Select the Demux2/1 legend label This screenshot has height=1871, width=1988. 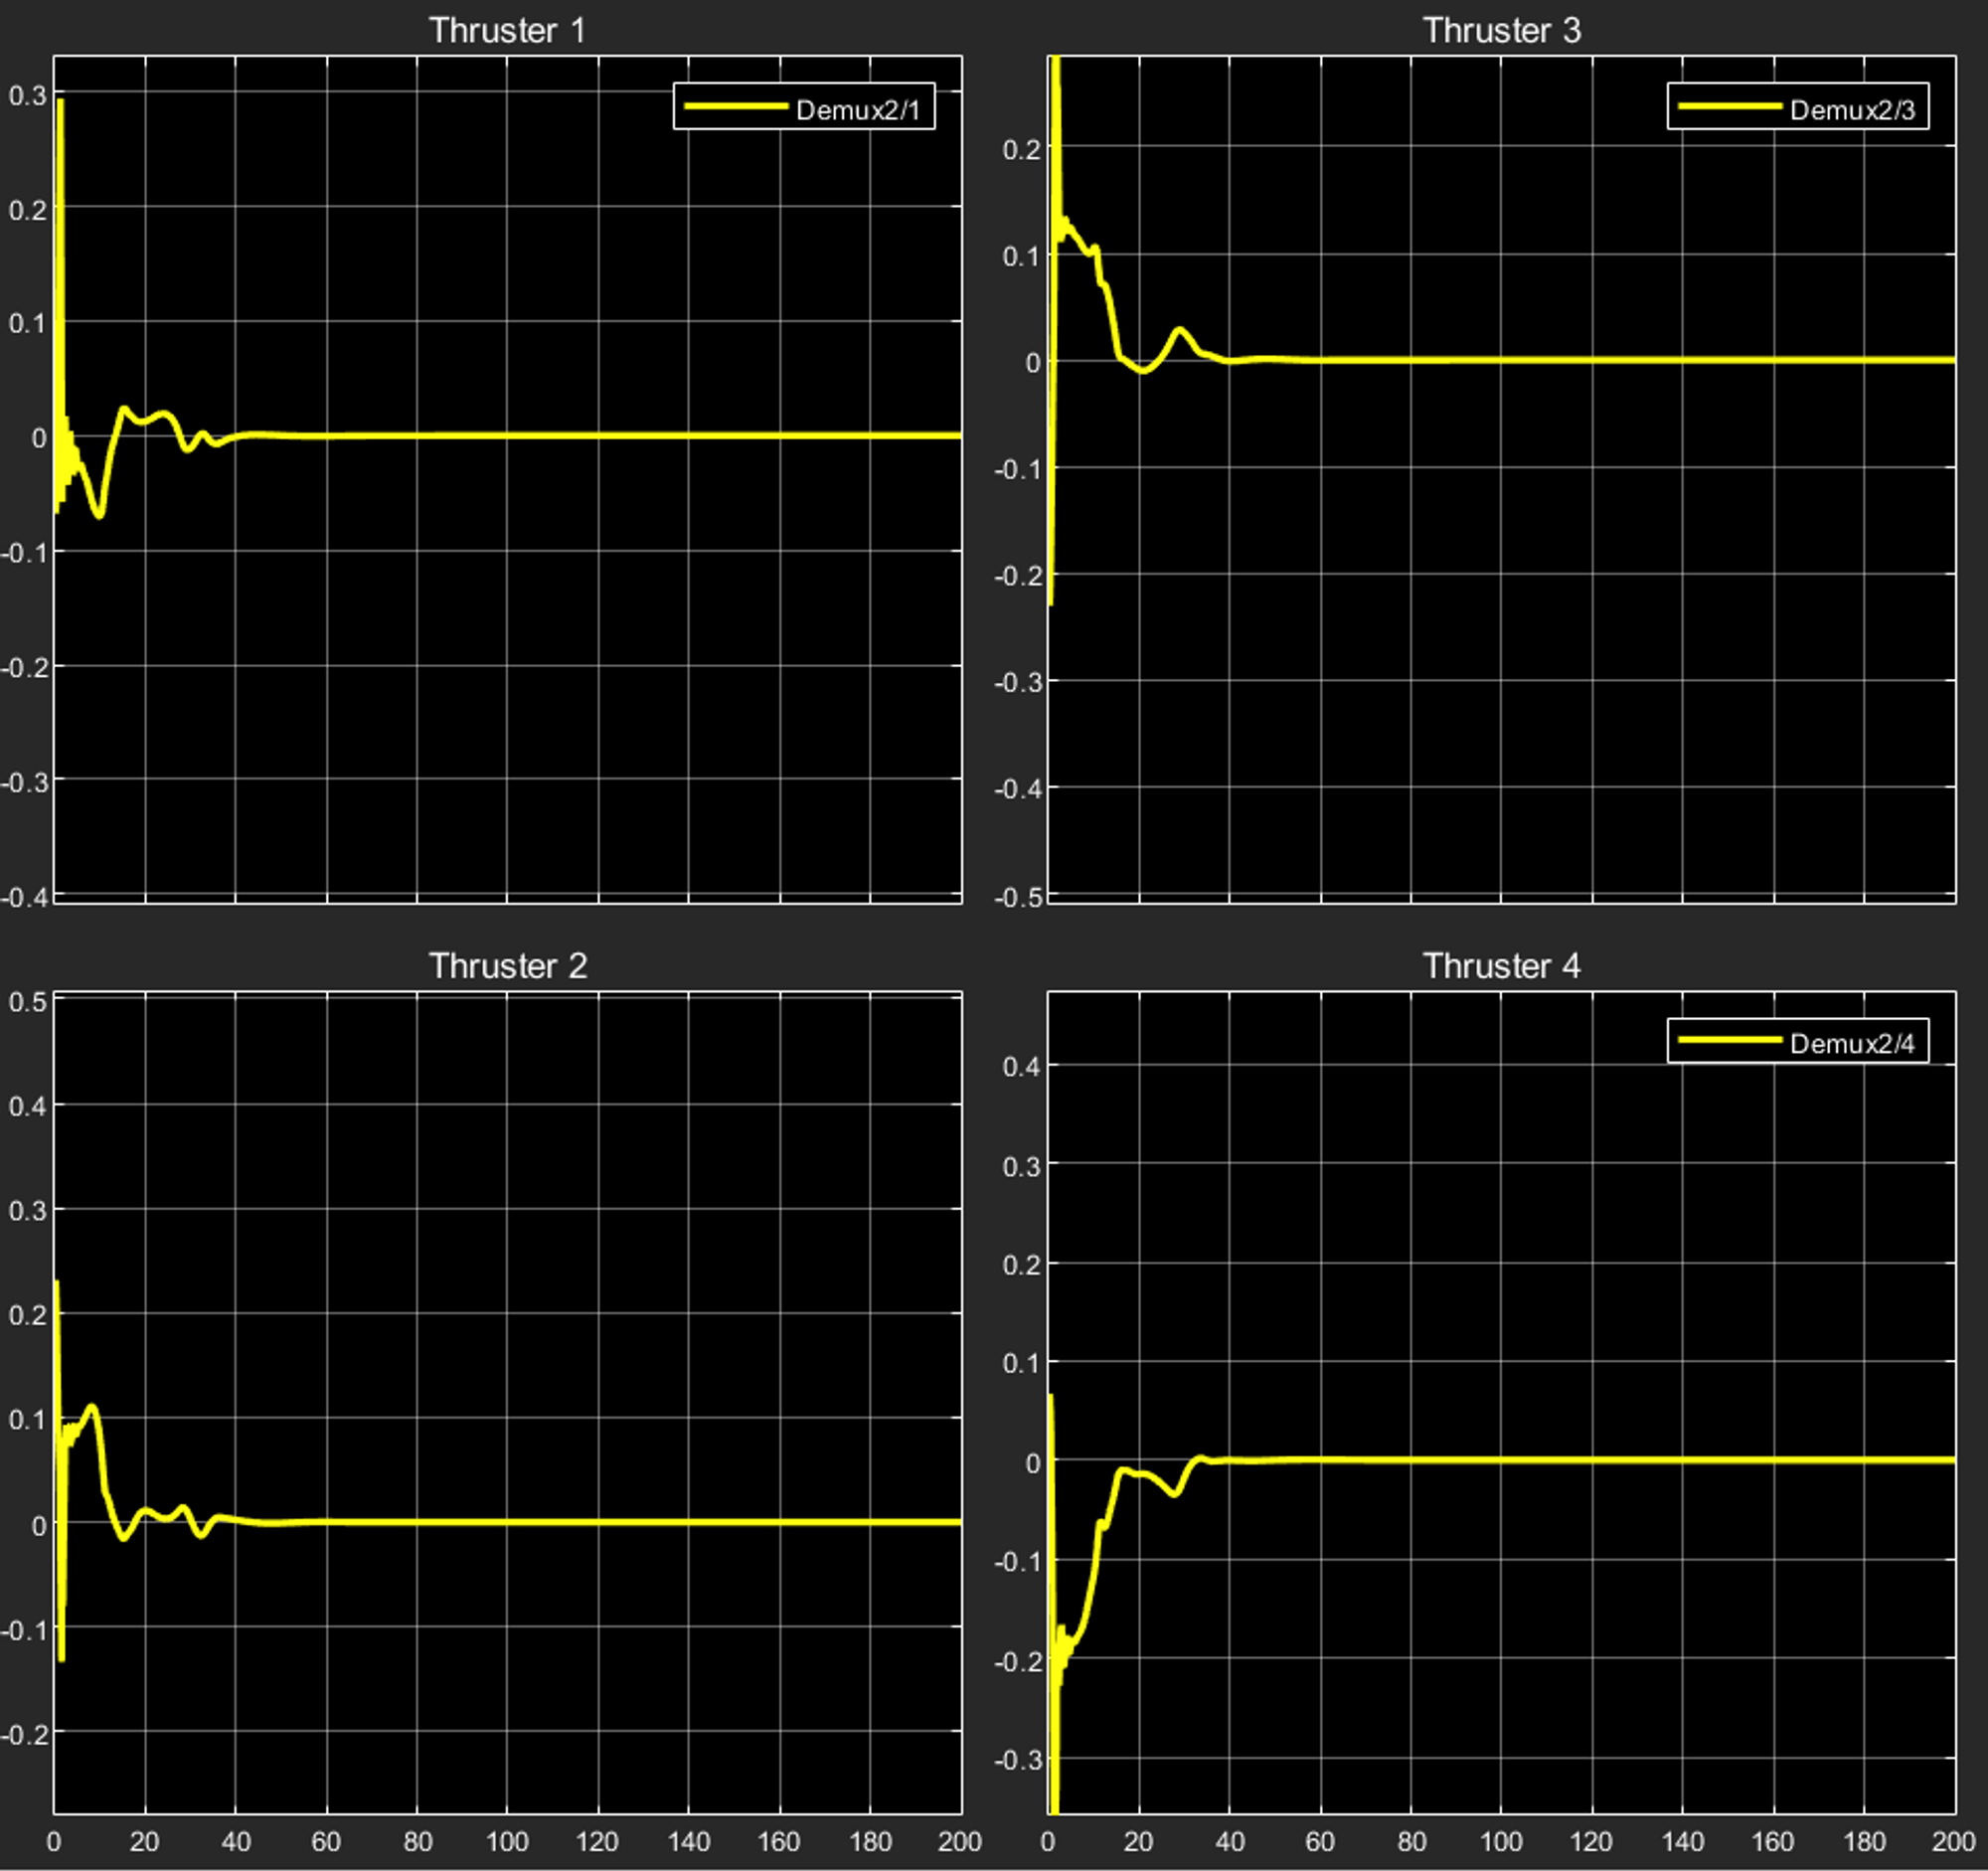pos(857,110)
